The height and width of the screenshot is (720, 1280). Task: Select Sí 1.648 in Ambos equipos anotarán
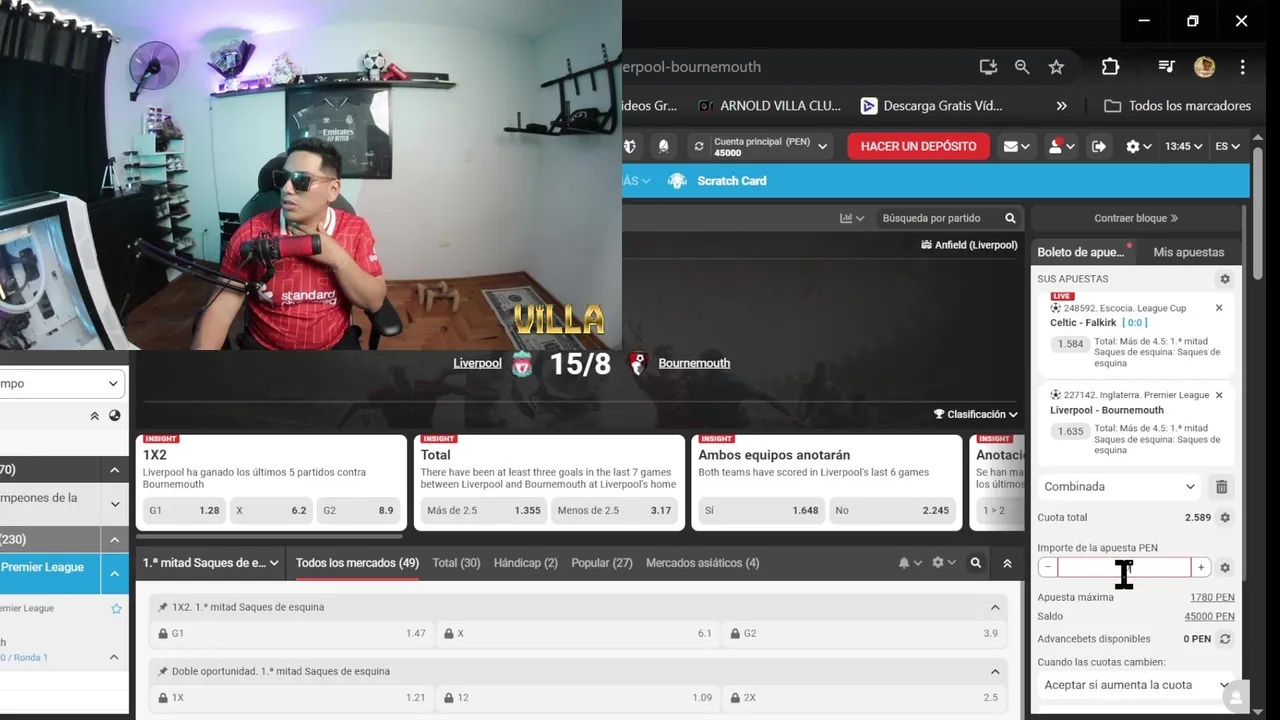761,510
